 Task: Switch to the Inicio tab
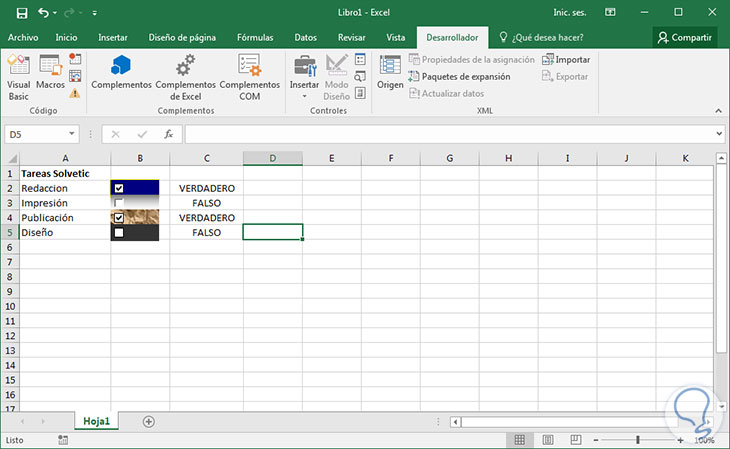(x=67, y=37)
